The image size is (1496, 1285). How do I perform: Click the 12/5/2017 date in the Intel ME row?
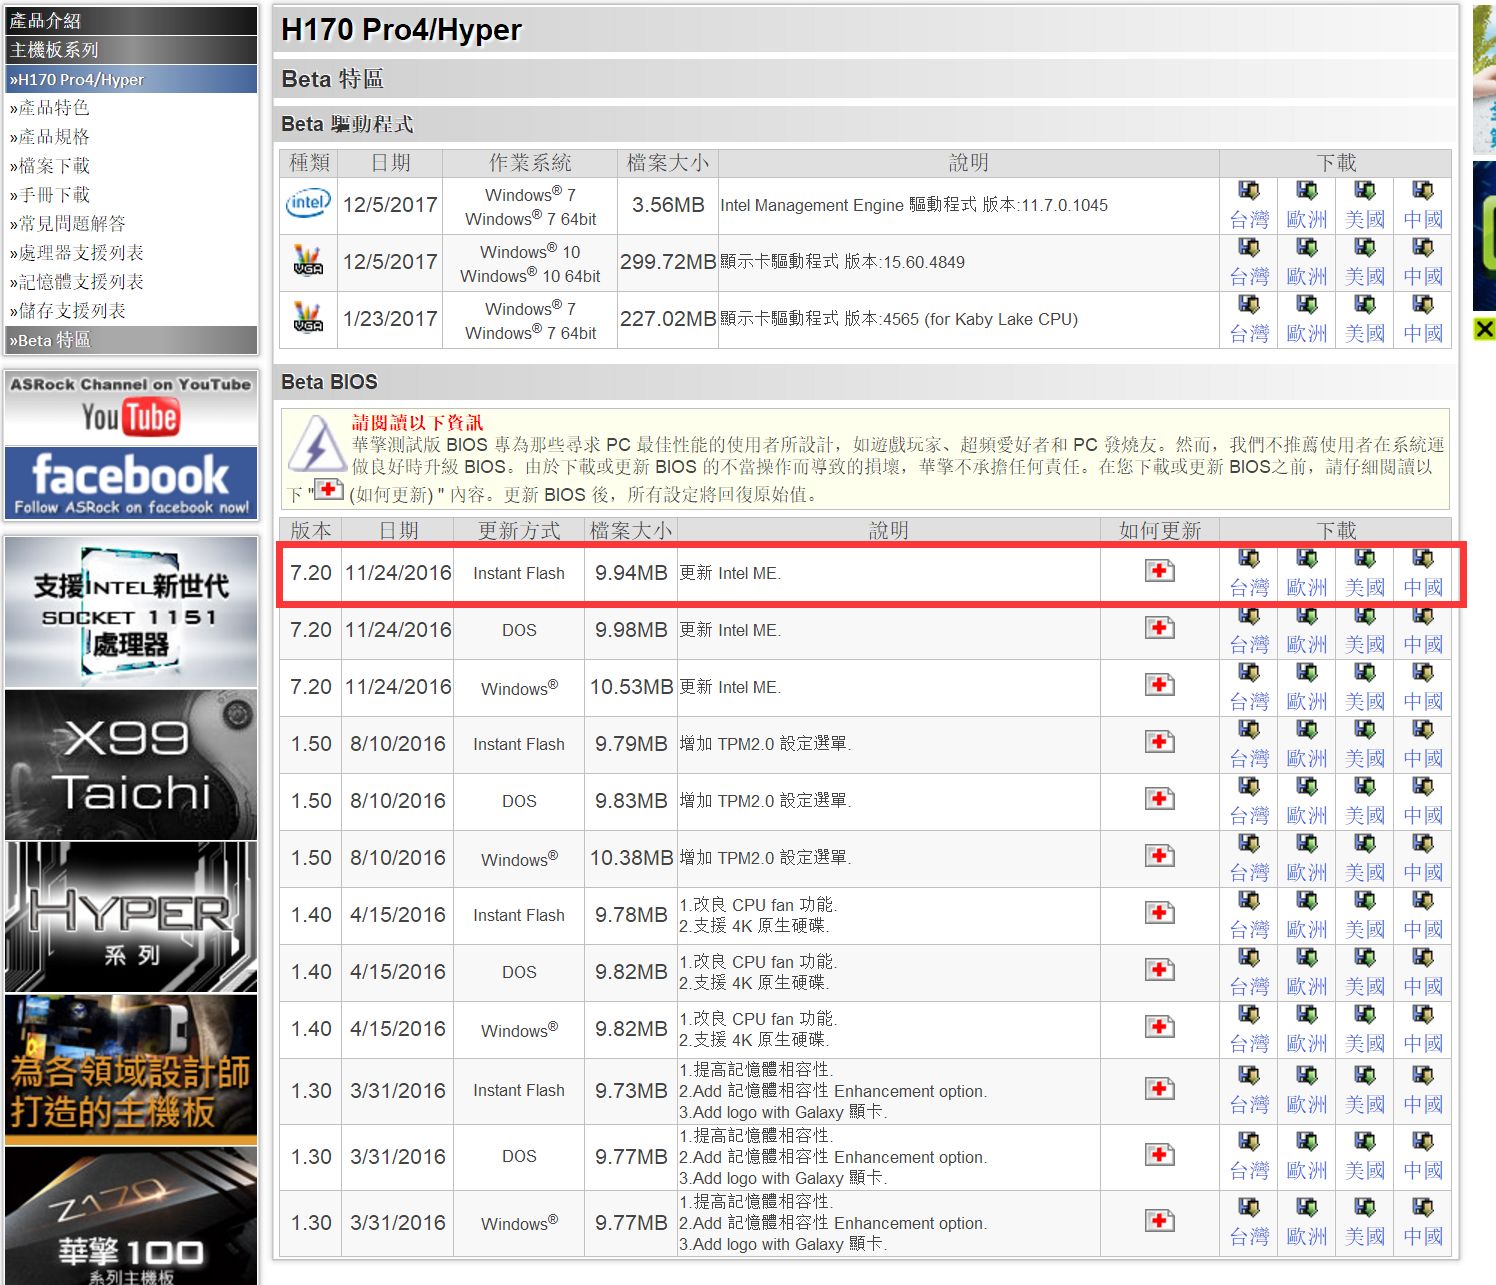(x=390, y=205)
